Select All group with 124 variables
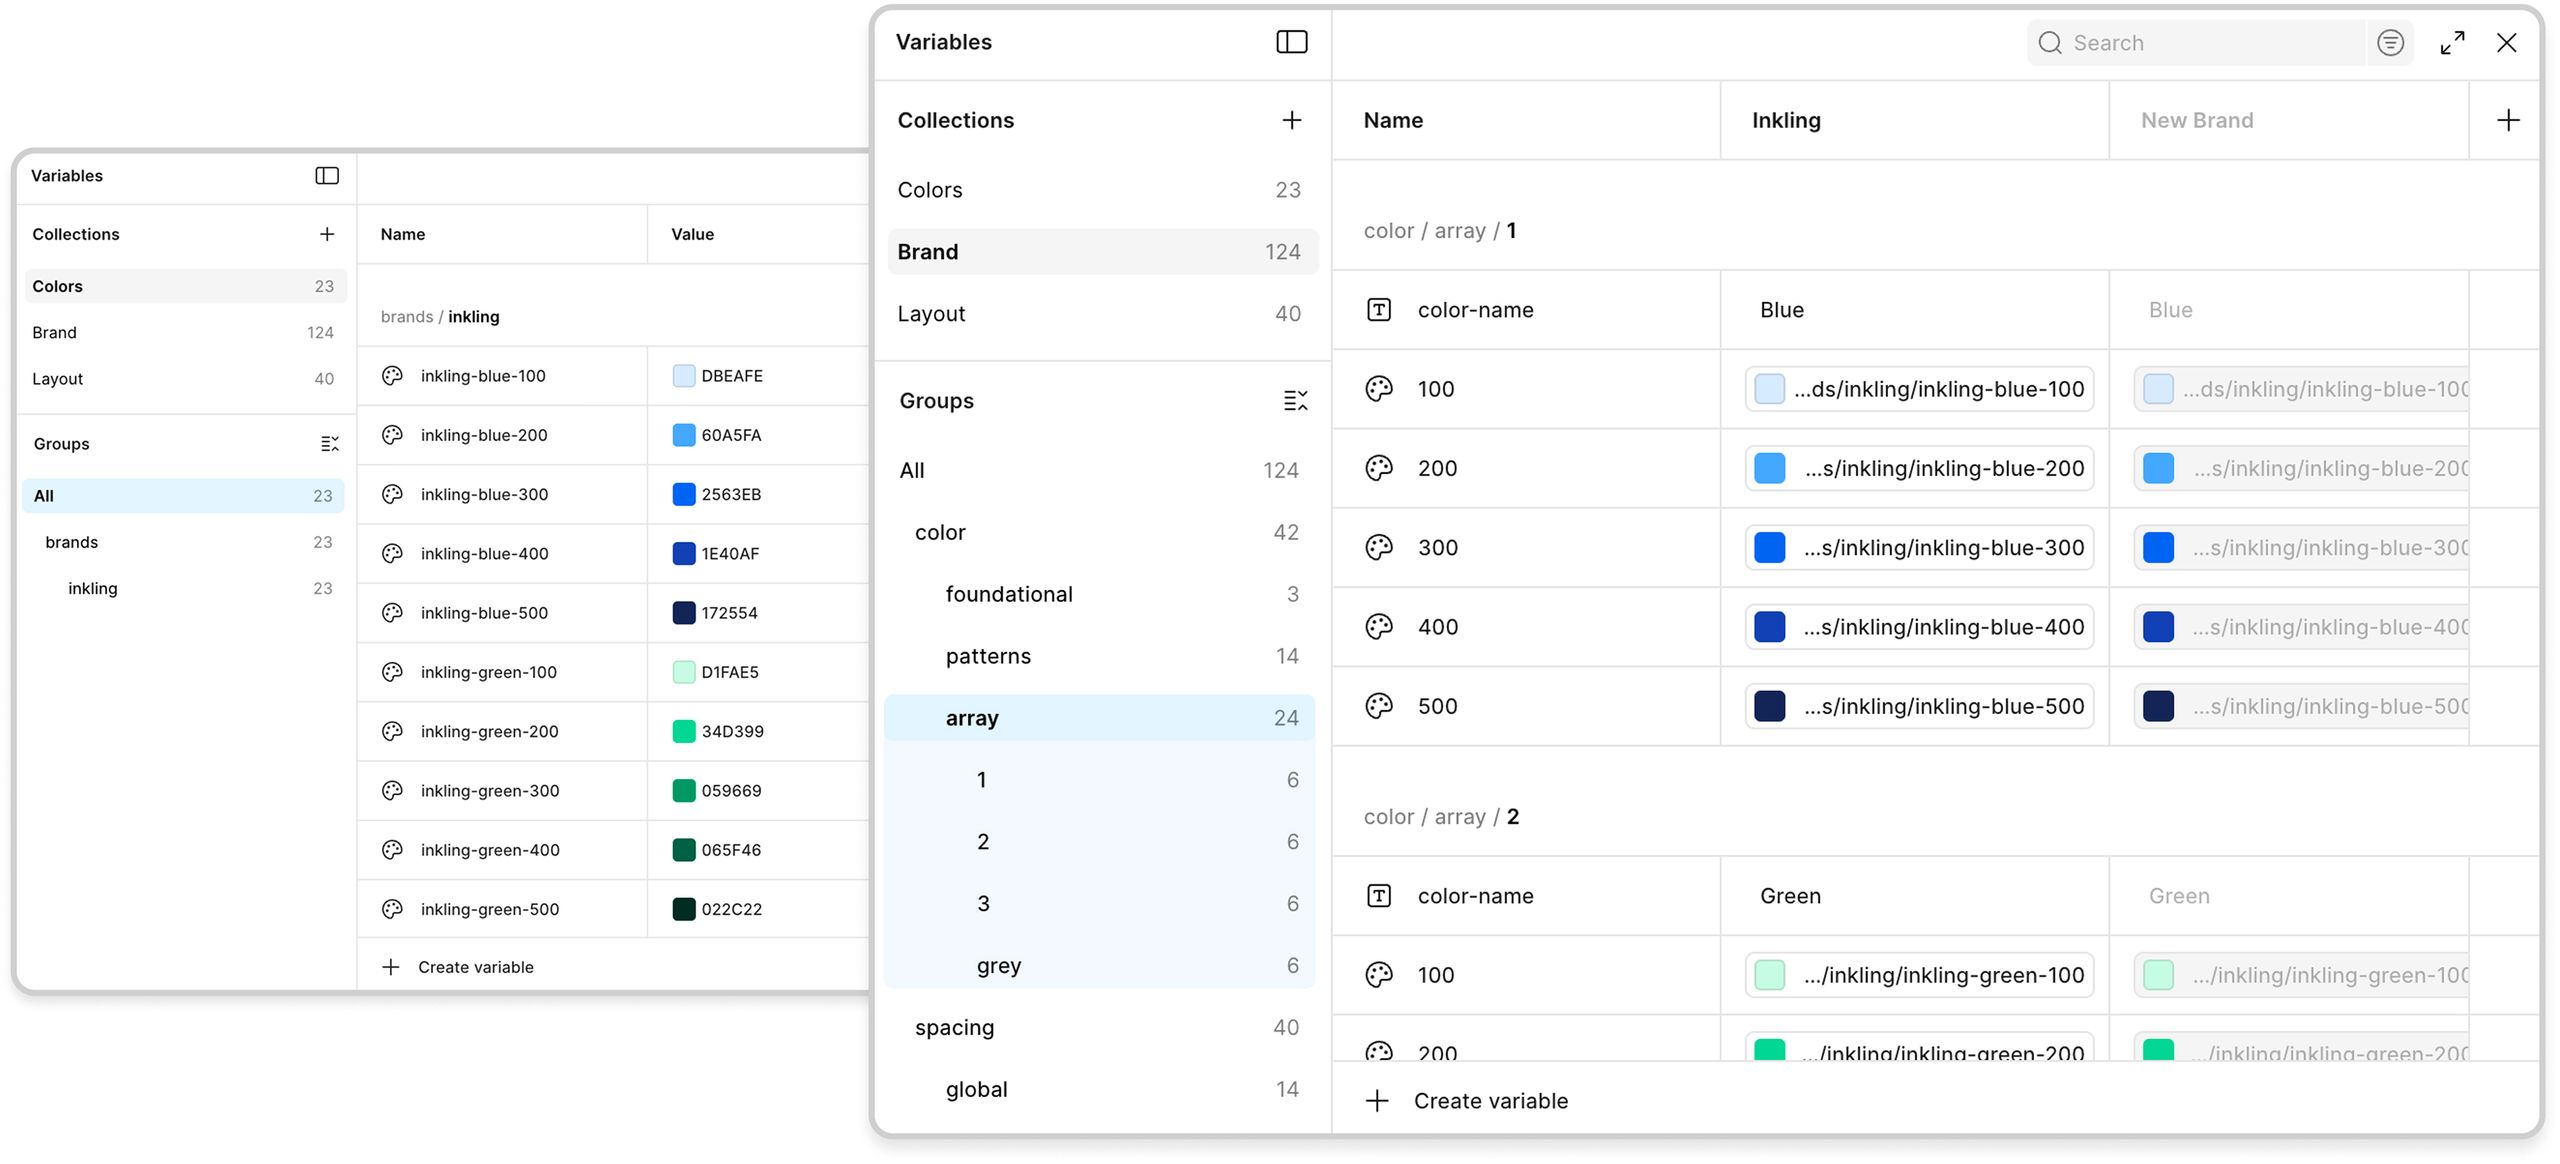The image size is (2560, 1164). 1100,471
